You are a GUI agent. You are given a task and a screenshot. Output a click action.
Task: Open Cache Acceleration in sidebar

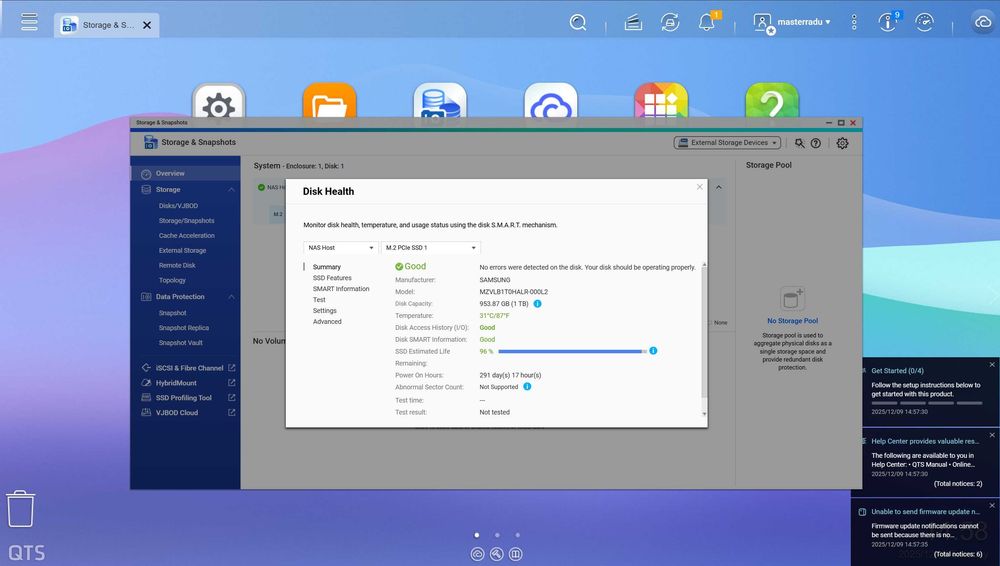[186, 235]
